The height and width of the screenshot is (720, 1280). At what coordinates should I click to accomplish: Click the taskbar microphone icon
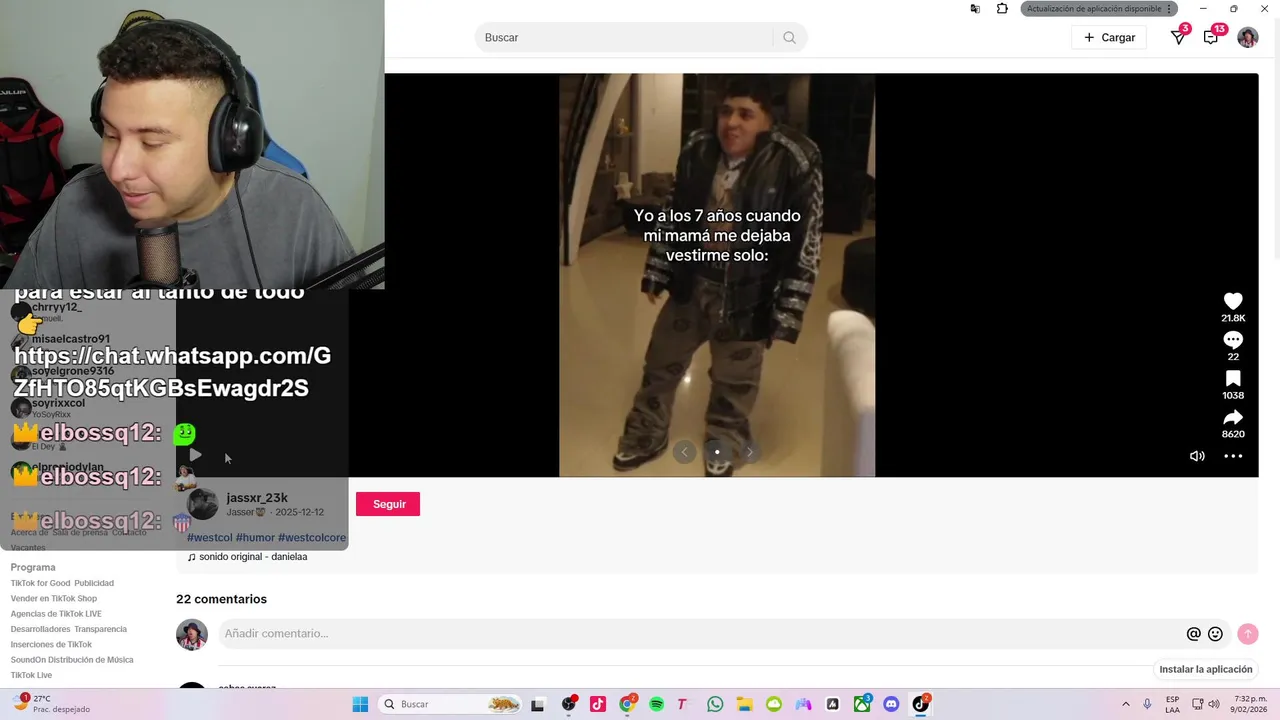click(1147, 704)
